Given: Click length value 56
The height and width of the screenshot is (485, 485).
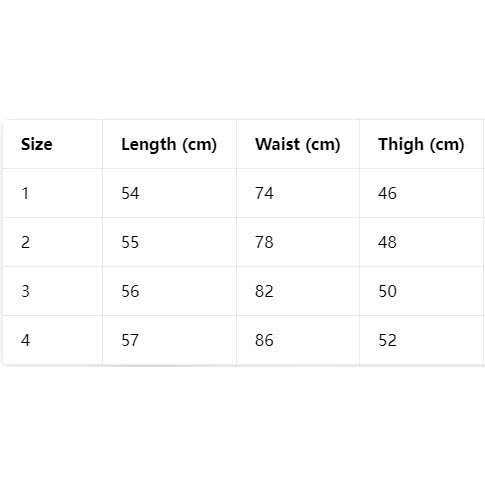Looking at the screenshot, I should pos(130,291).
